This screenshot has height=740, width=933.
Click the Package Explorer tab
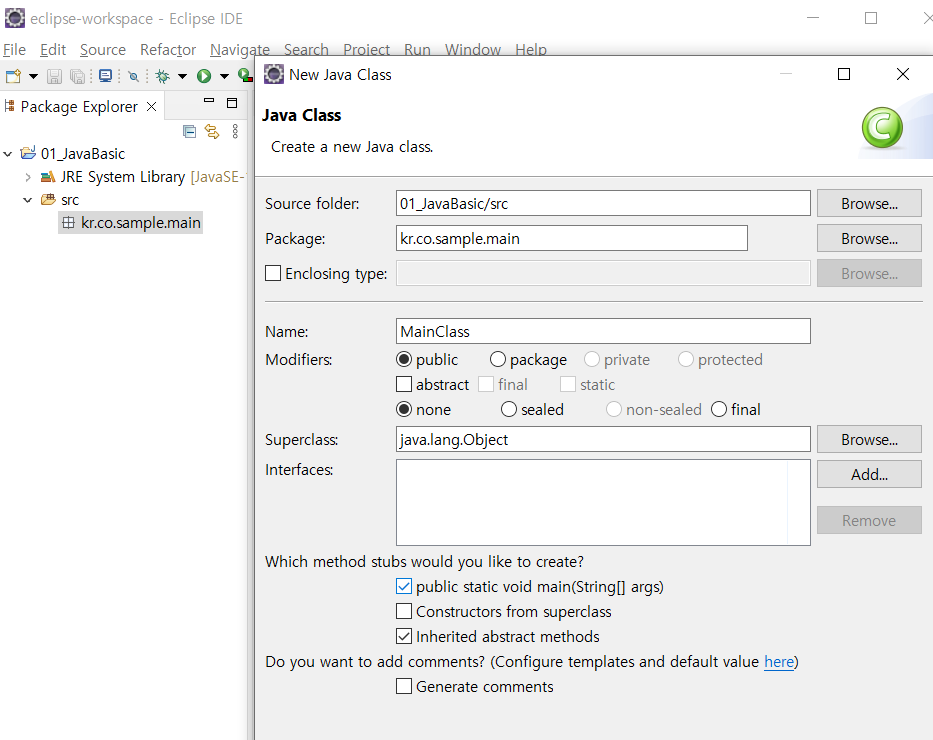pos(79,106)
